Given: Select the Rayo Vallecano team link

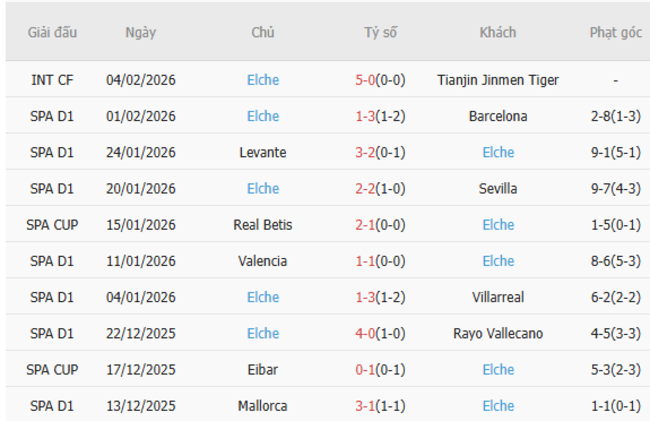Looking at the screenshot, I should [x=498, y=333].
